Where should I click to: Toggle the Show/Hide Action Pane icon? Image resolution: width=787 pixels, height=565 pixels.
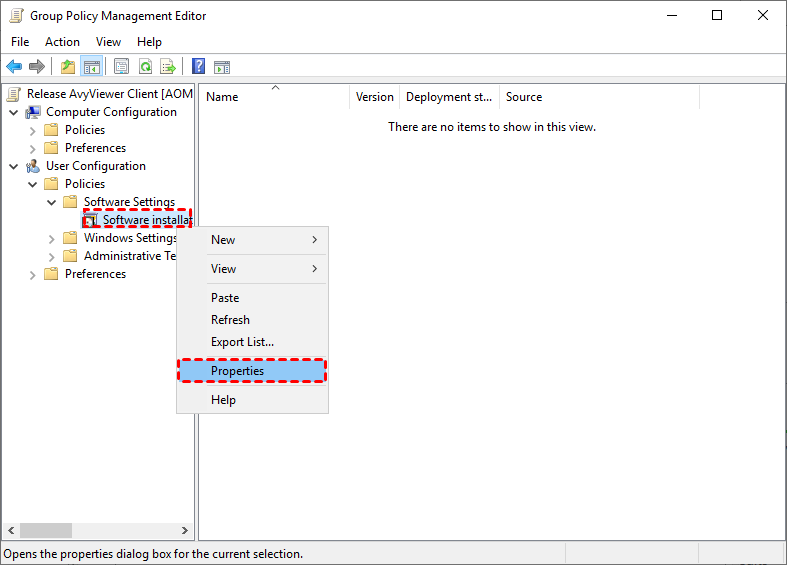[x=222, y=67]
